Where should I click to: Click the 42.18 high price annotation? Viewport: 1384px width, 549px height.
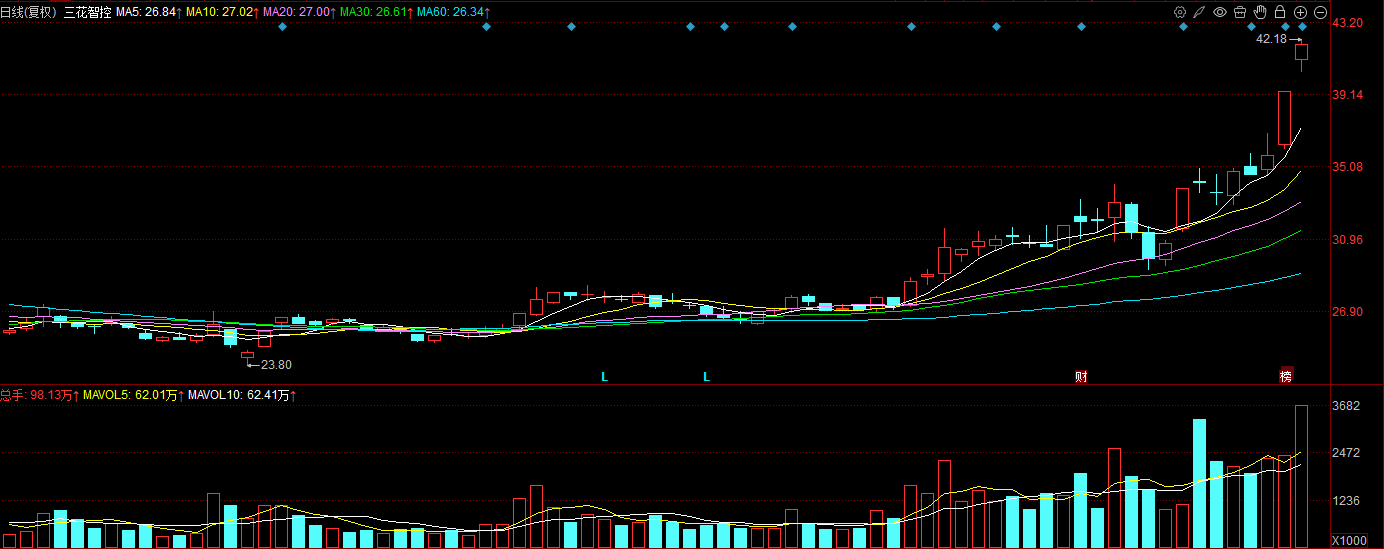1271,39
